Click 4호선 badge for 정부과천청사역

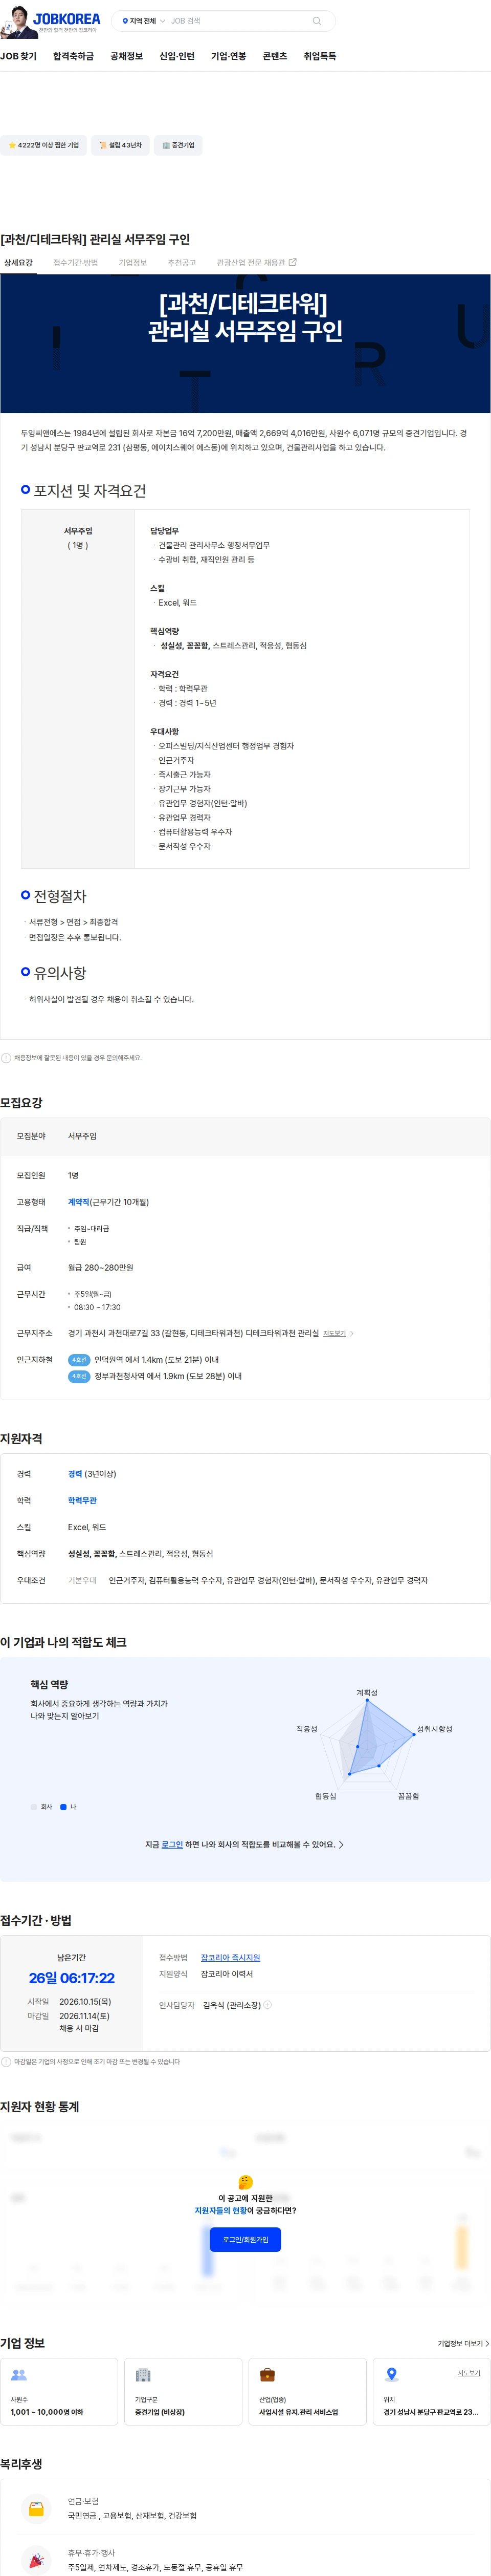click(79, 1376)
